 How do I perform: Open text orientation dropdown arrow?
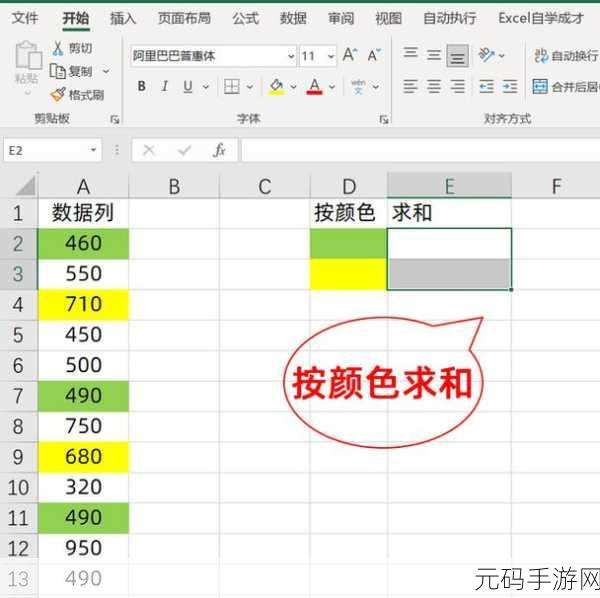pyautogui.click(x=502, y=56)
